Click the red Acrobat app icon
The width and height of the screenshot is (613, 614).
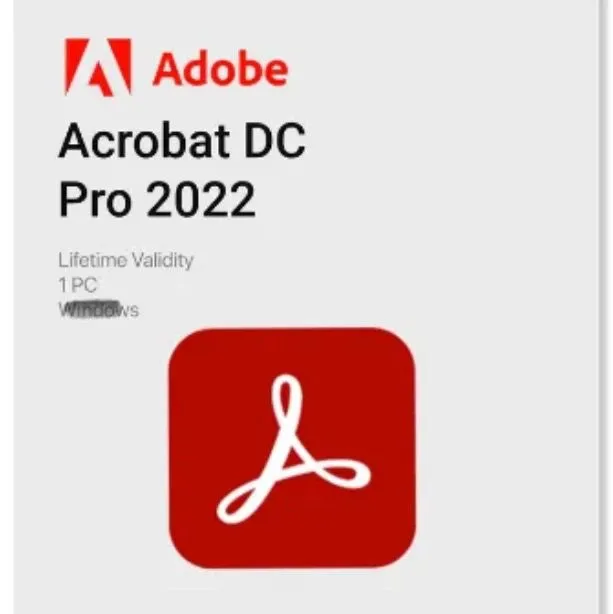point(292,448)
